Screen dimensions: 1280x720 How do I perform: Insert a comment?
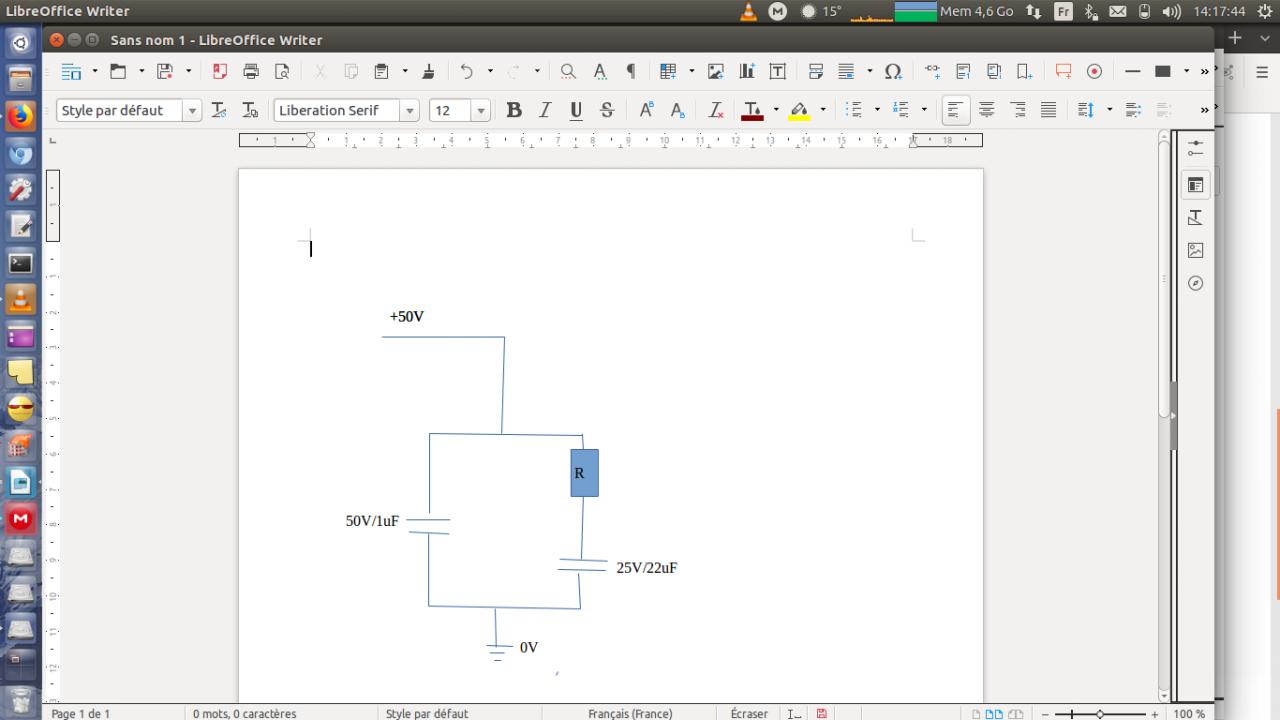(x=1064, y=71)
